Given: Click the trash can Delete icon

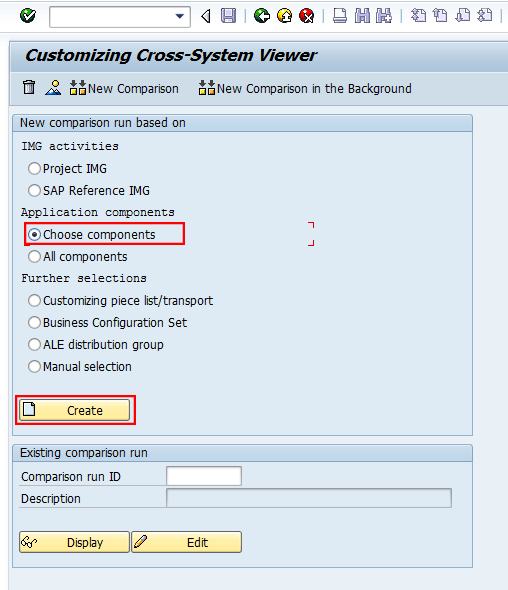Looking at the screenshot, I should [29, 88].
